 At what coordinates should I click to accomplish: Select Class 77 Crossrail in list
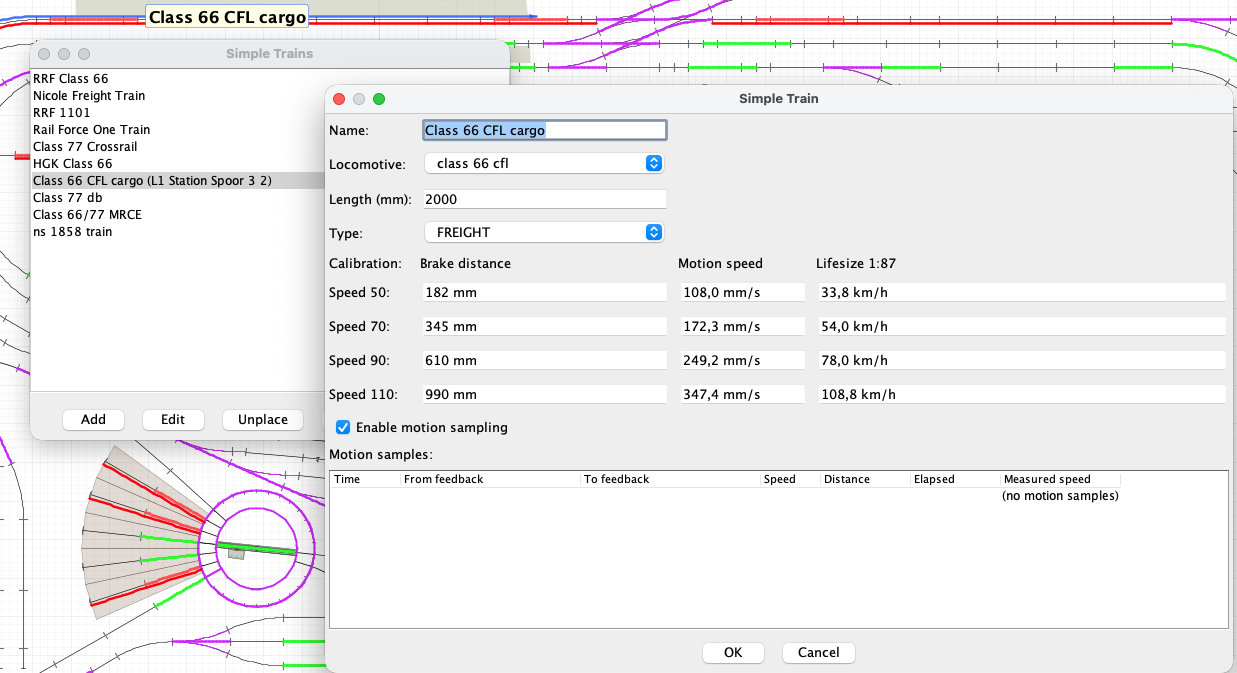click(x=178, y=146)
